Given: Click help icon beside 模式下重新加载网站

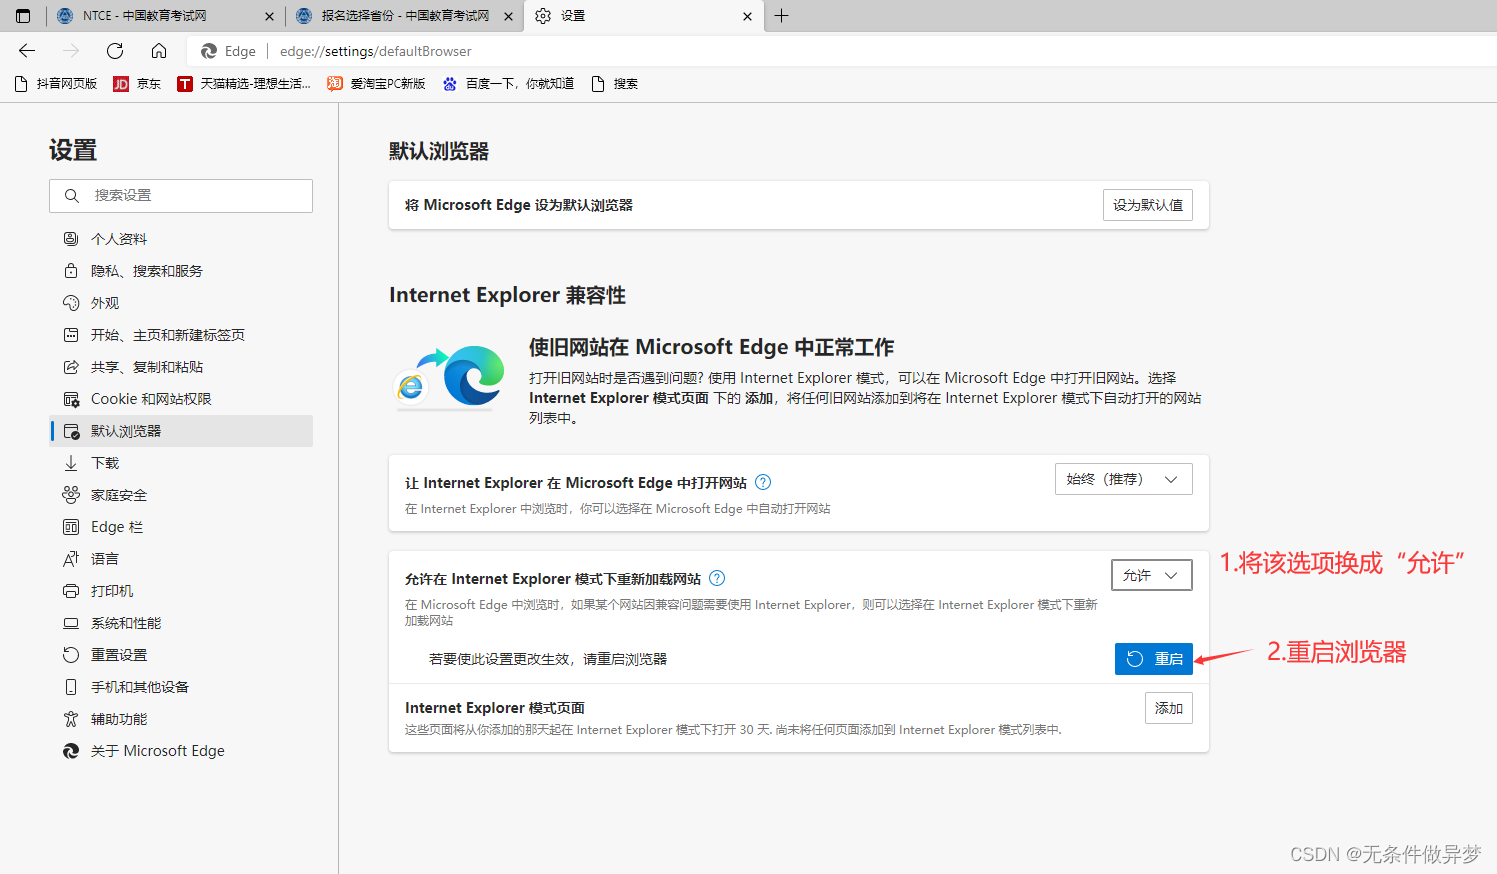Looking at the screenshot, I should [x=717, y=578].
